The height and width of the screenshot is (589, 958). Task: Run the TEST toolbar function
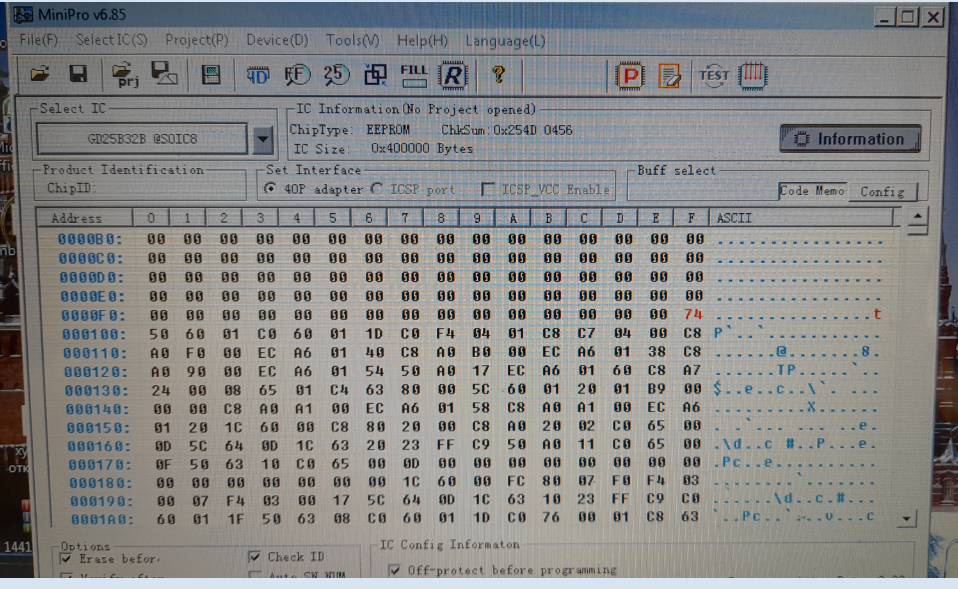pos(713,76)
